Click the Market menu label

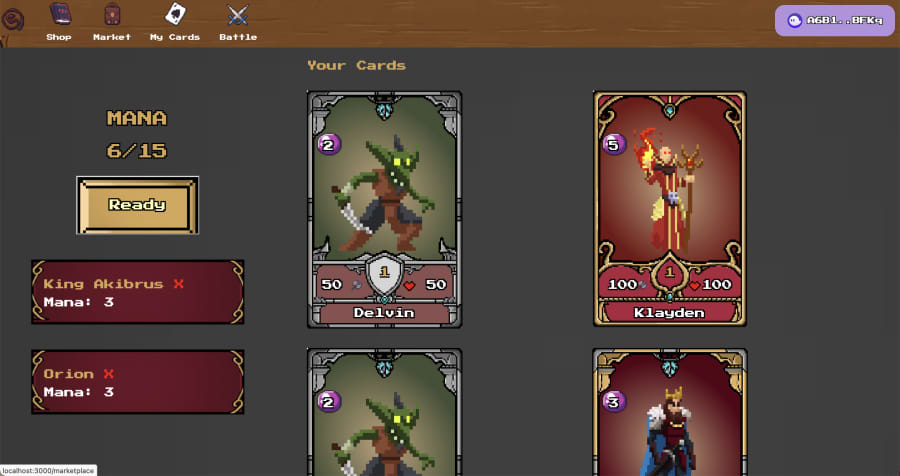point(112,37)
